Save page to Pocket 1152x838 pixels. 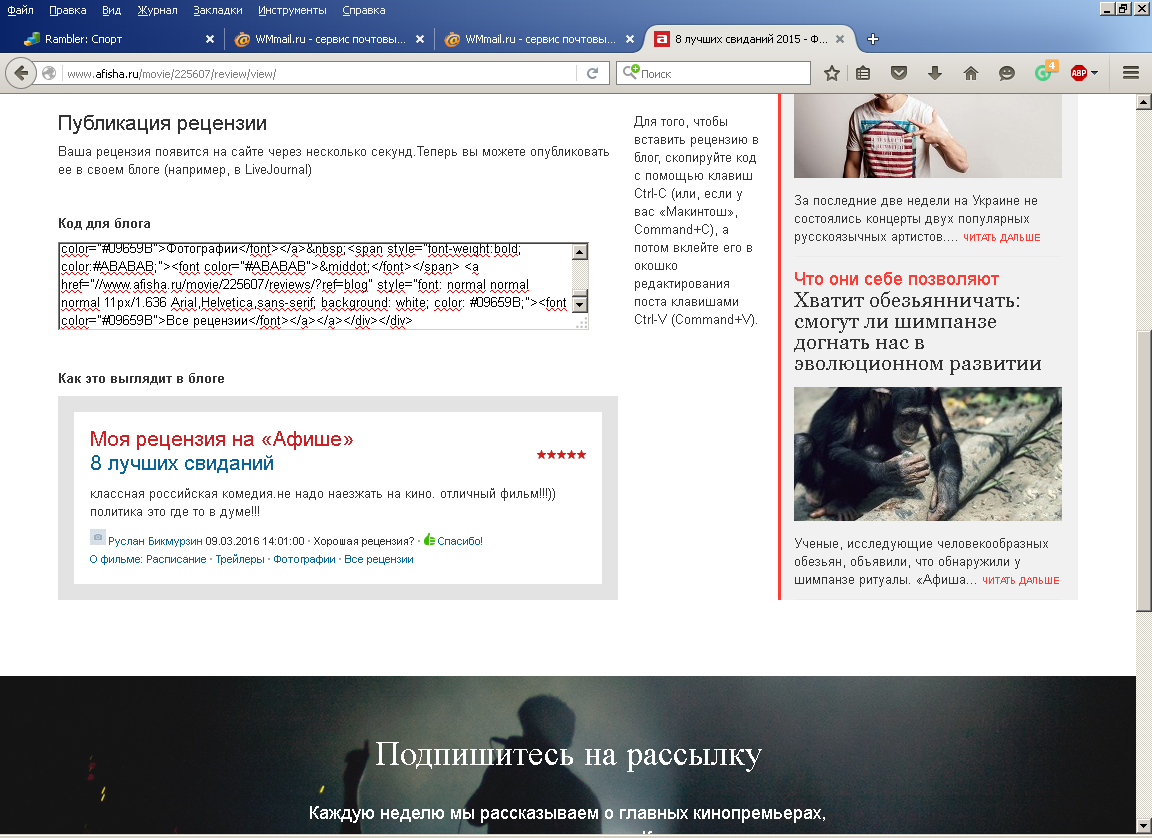pos(899,73)
